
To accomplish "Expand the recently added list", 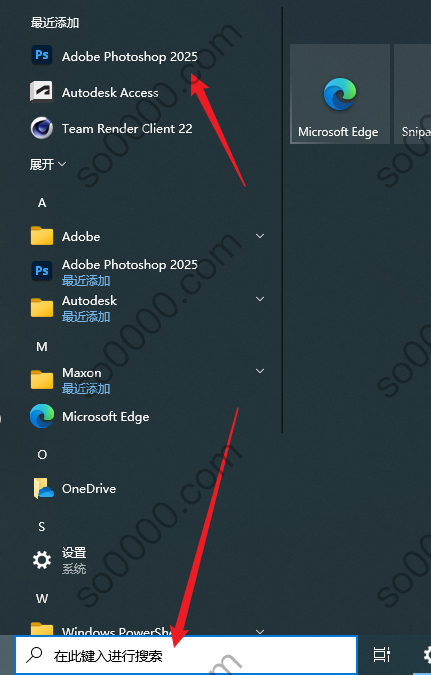I will click(48, 164).
